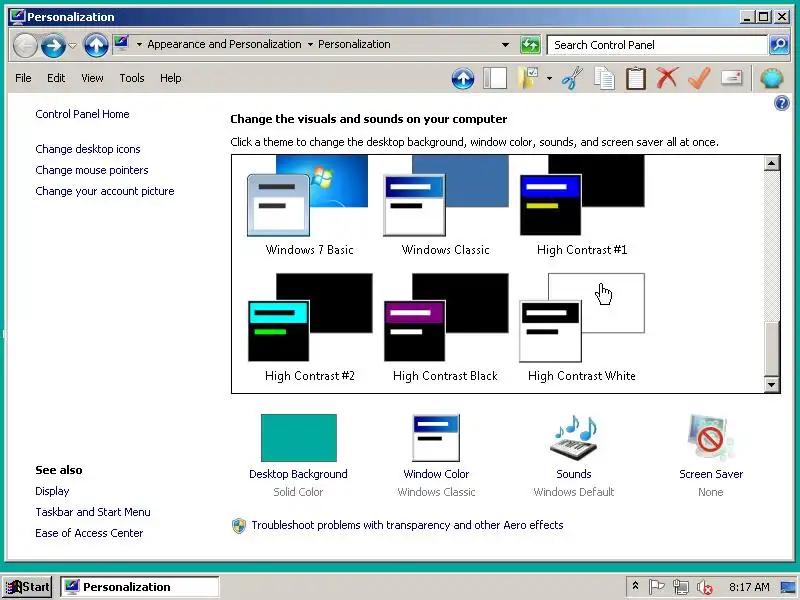Select the High Contrast #2 theme
The height and width of the screenshot is (600, 800).
310,328
